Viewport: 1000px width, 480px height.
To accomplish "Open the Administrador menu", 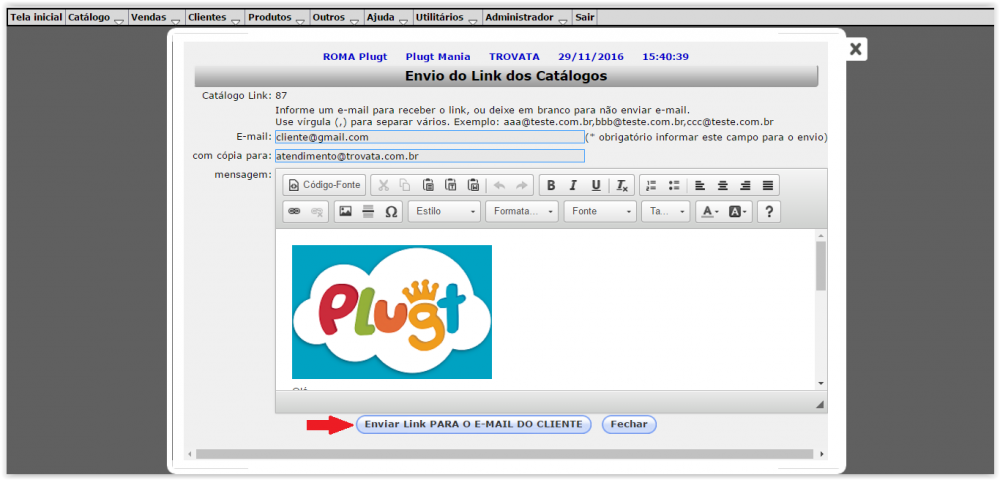I will coord(527,18).
